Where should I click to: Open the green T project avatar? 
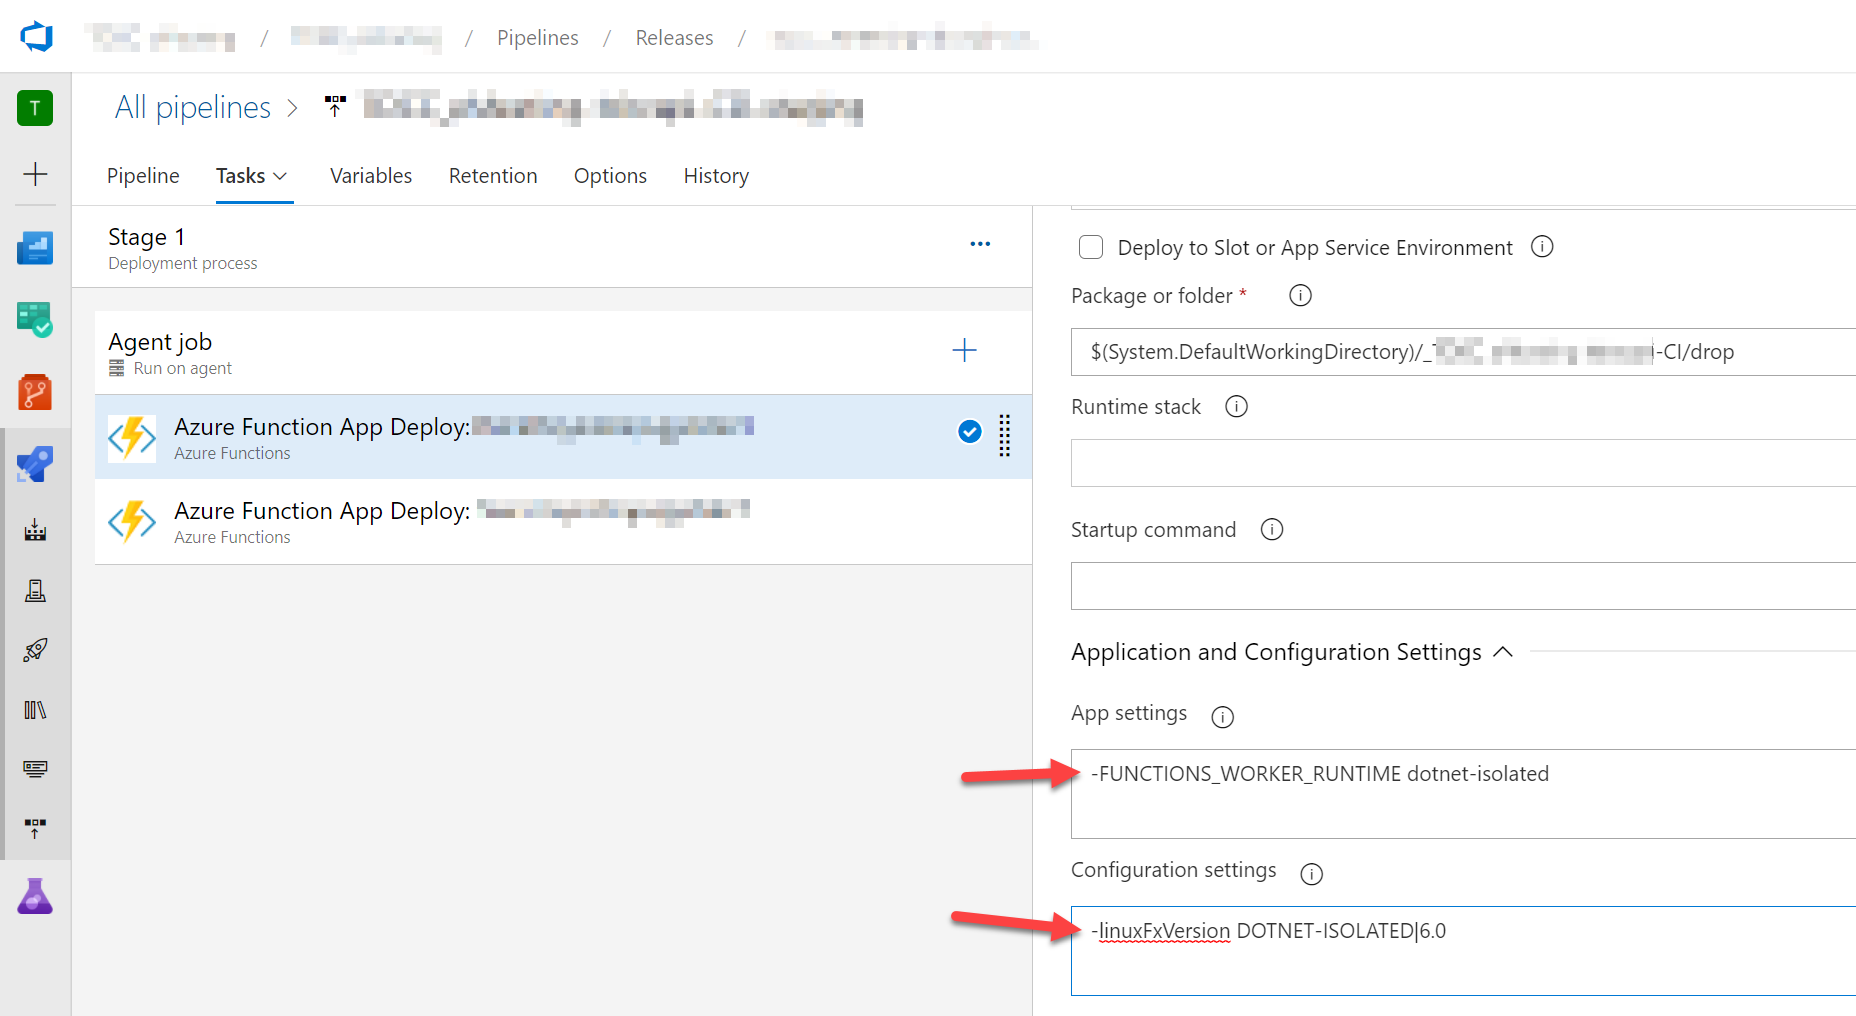(x=35, y=108)
